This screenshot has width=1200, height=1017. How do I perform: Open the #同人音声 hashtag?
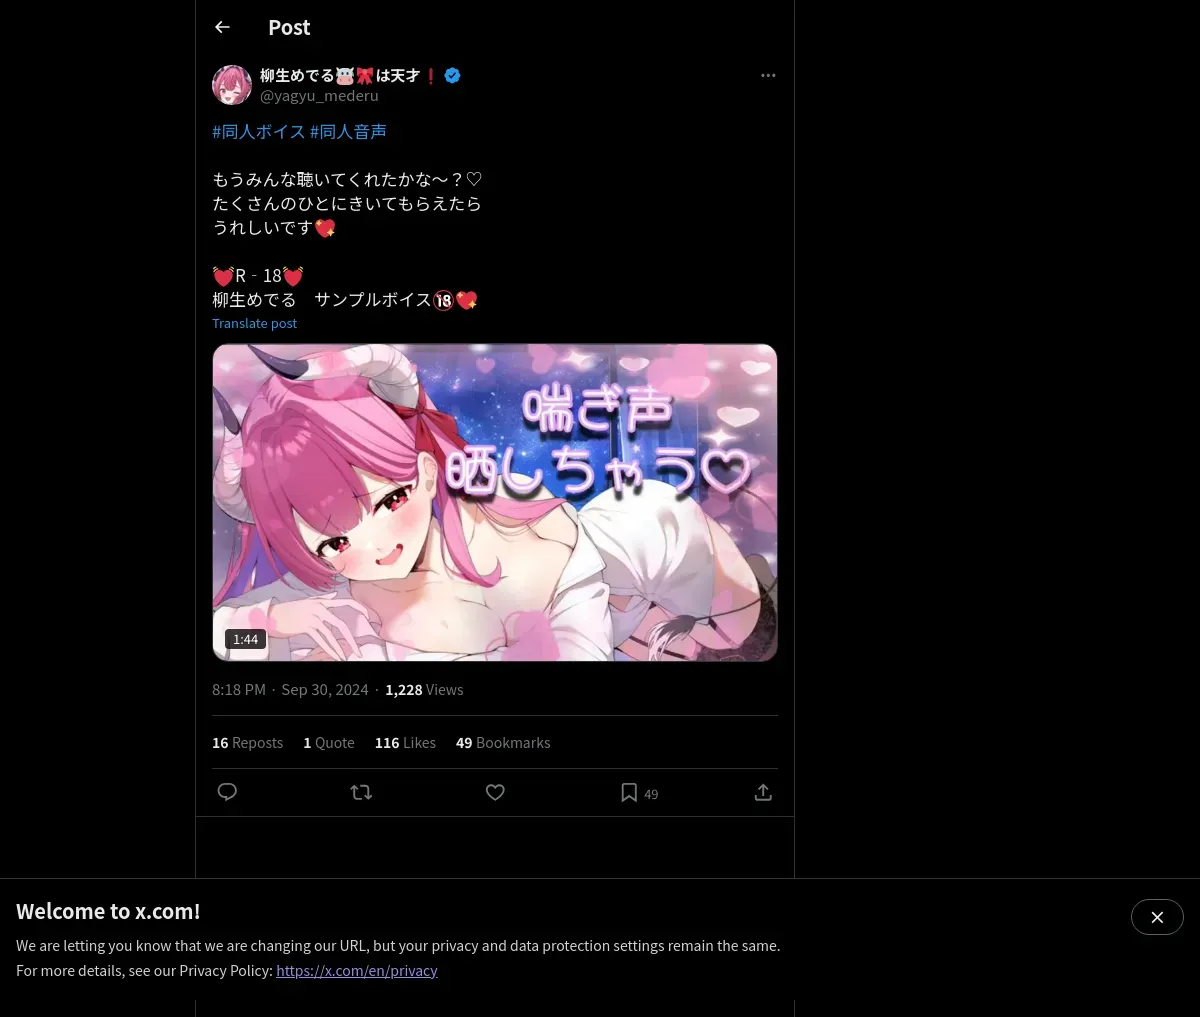(348, 132)
